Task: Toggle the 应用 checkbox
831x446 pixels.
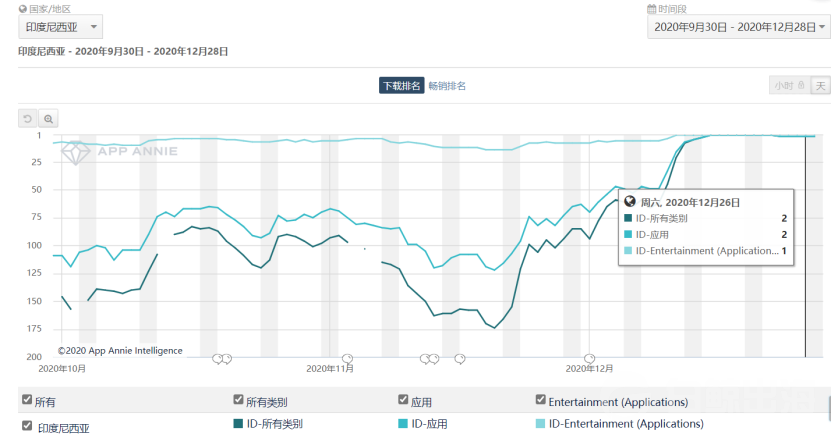Action: click(403, 401)
